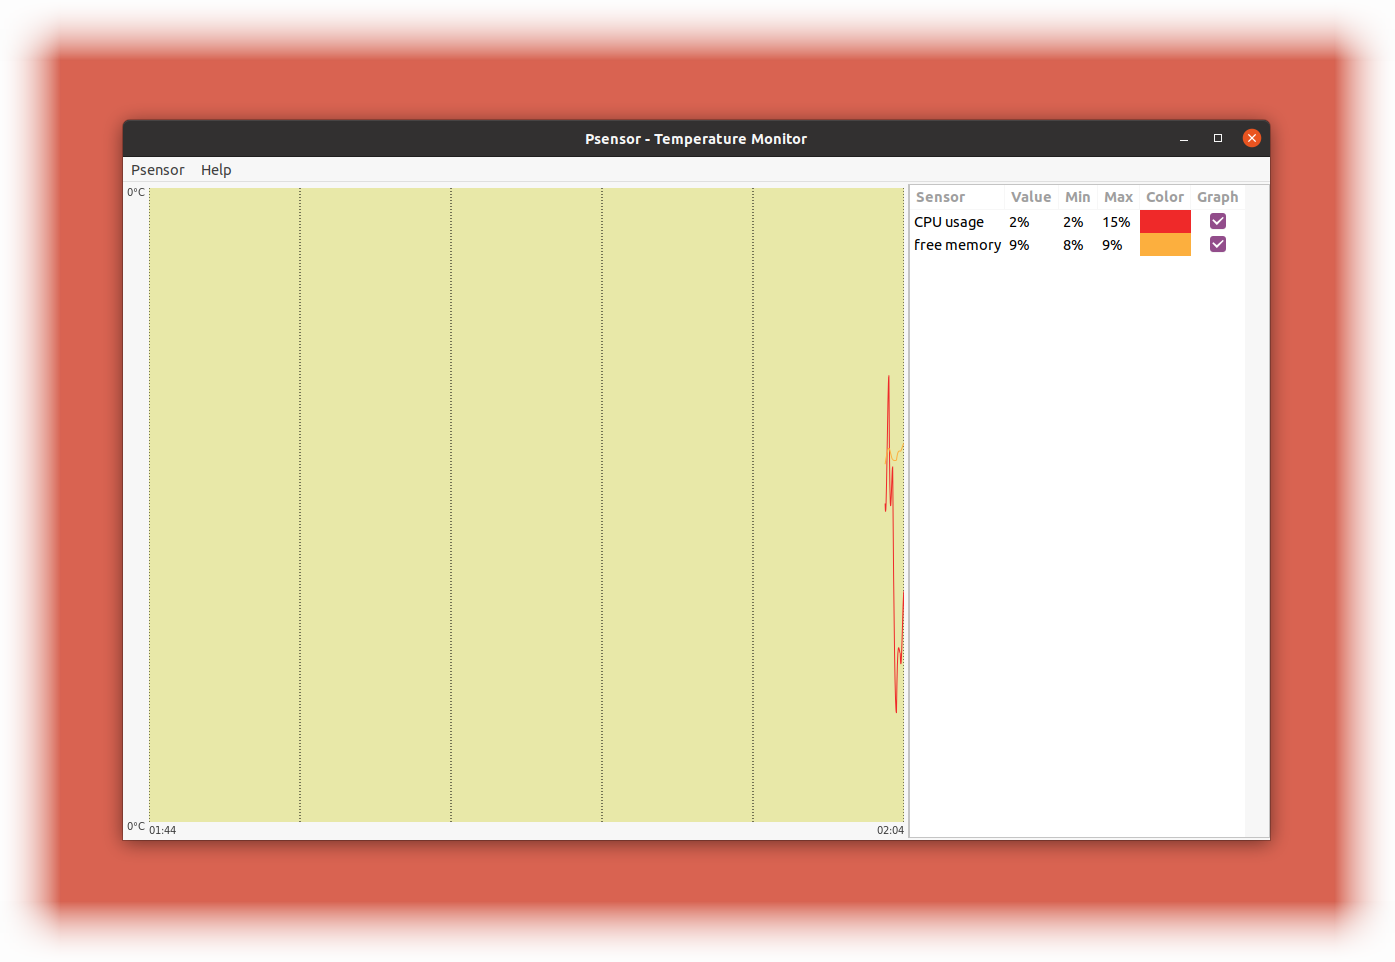Screen dimensions: 1395x962
Task: Click the Psensor - Temperature Monitor title bar
Action: pos(696,139)
